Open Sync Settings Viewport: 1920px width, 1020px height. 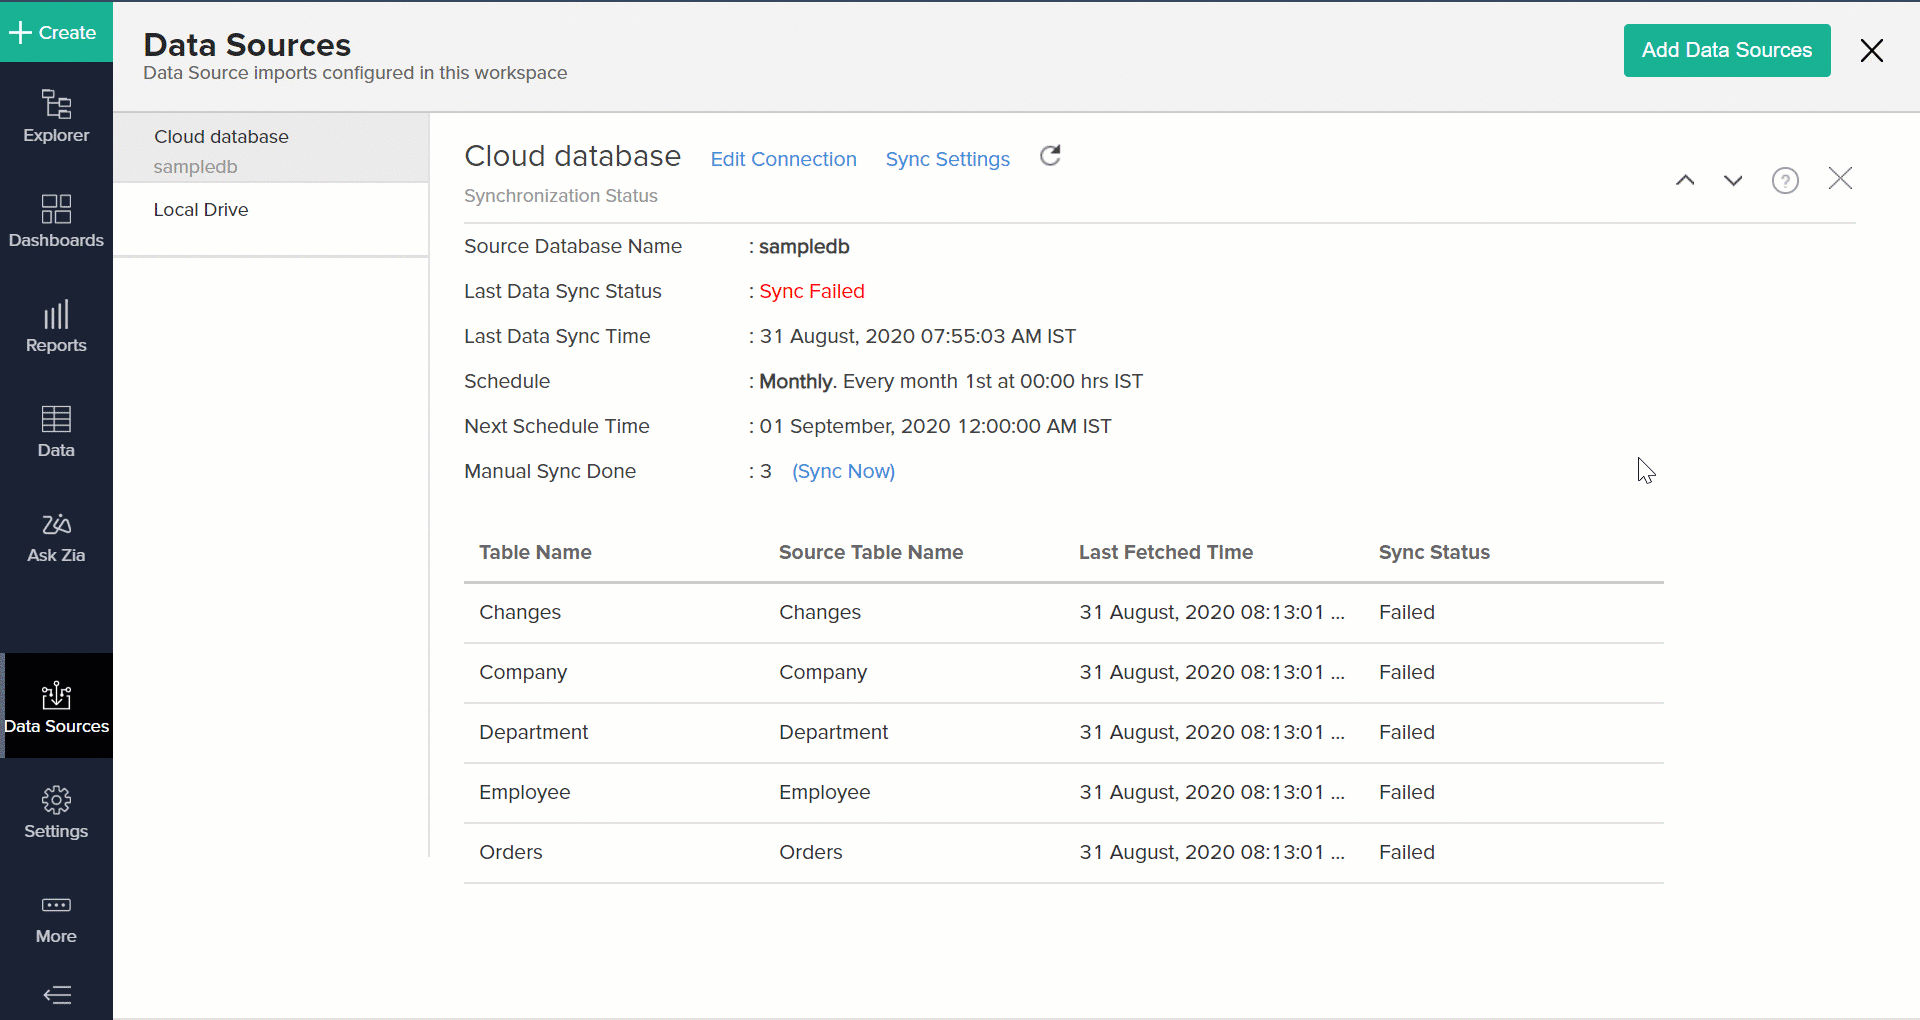tap(947, 159)
